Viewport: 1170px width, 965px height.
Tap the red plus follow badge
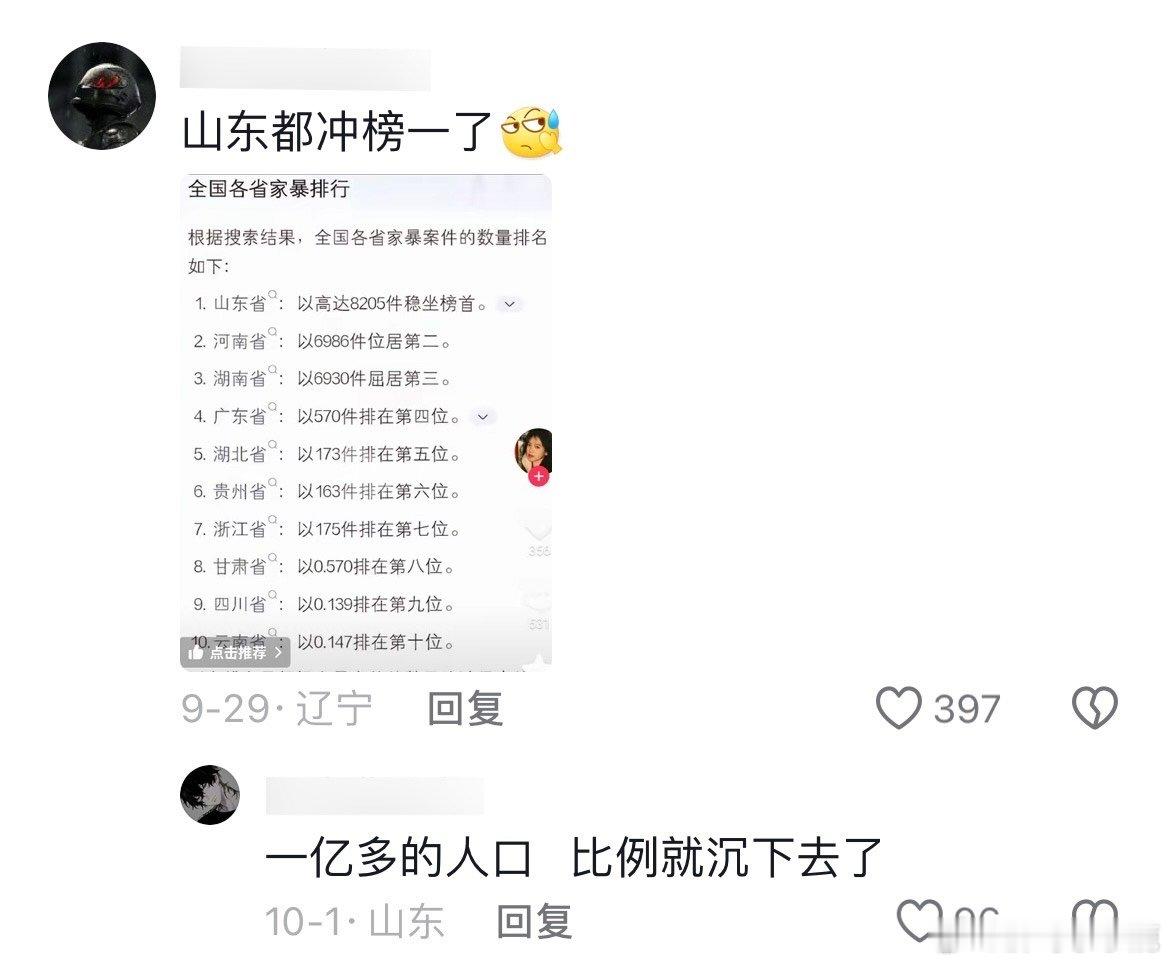[x=539, y=476]
